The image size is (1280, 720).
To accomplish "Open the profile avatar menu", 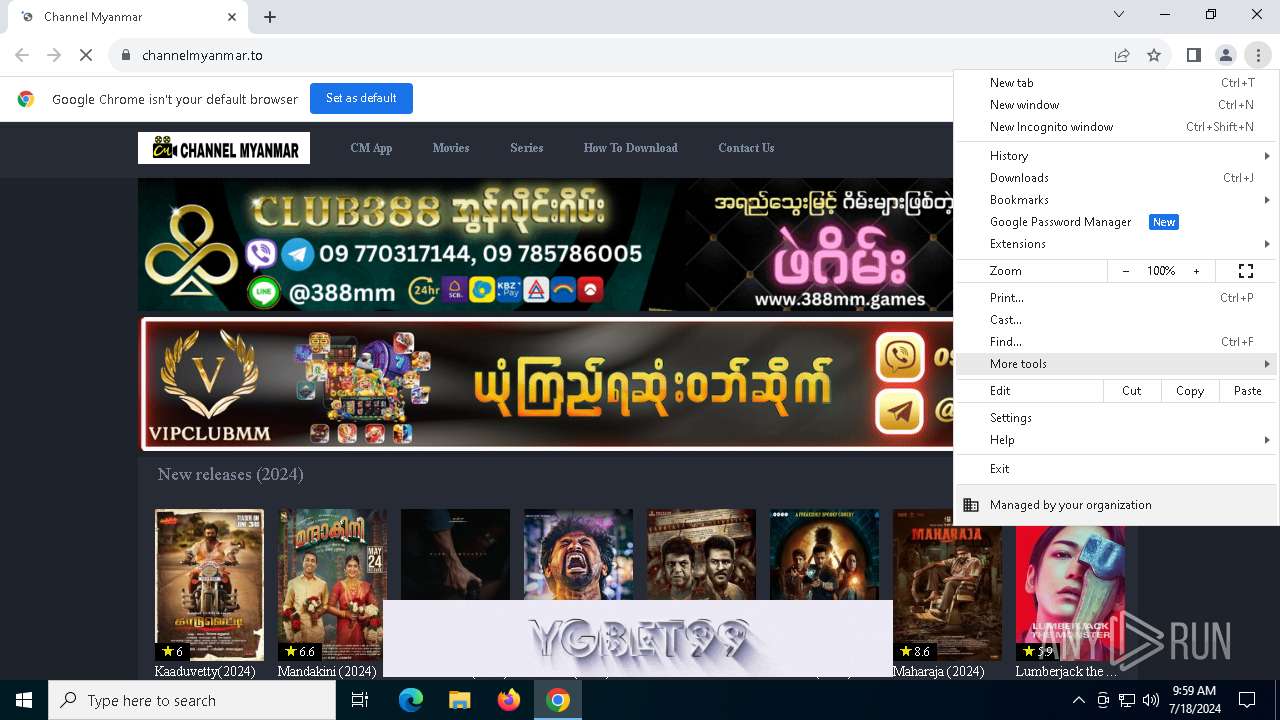I will 1225,55.
